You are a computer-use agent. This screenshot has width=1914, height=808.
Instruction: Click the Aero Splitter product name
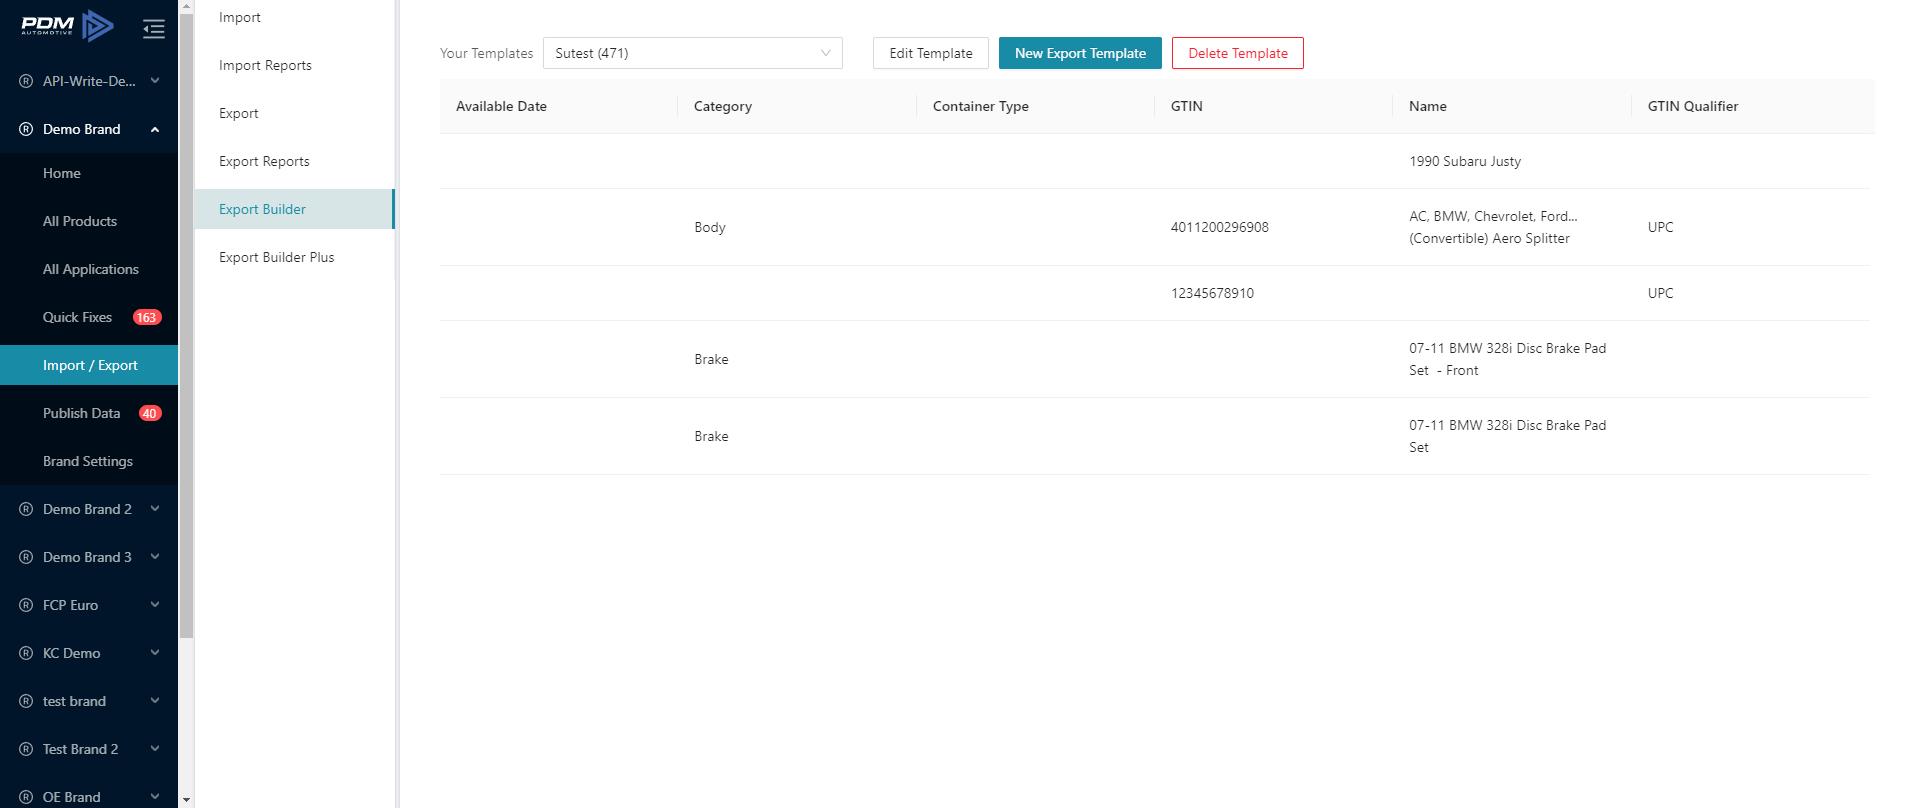pos(1493,227)
